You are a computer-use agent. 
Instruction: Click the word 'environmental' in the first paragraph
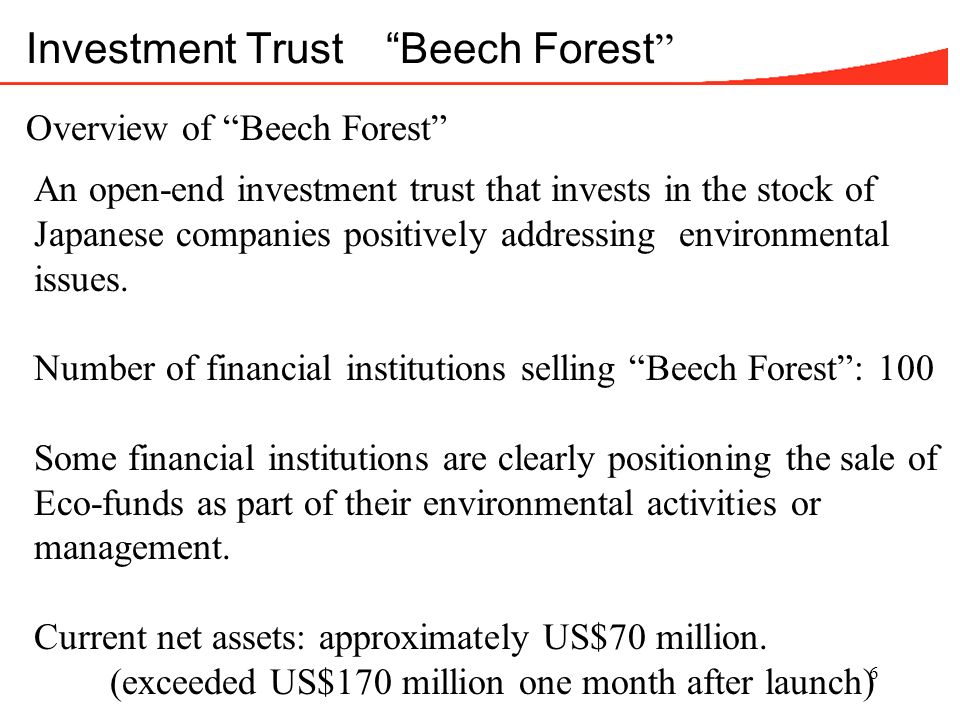coord(784,234)
